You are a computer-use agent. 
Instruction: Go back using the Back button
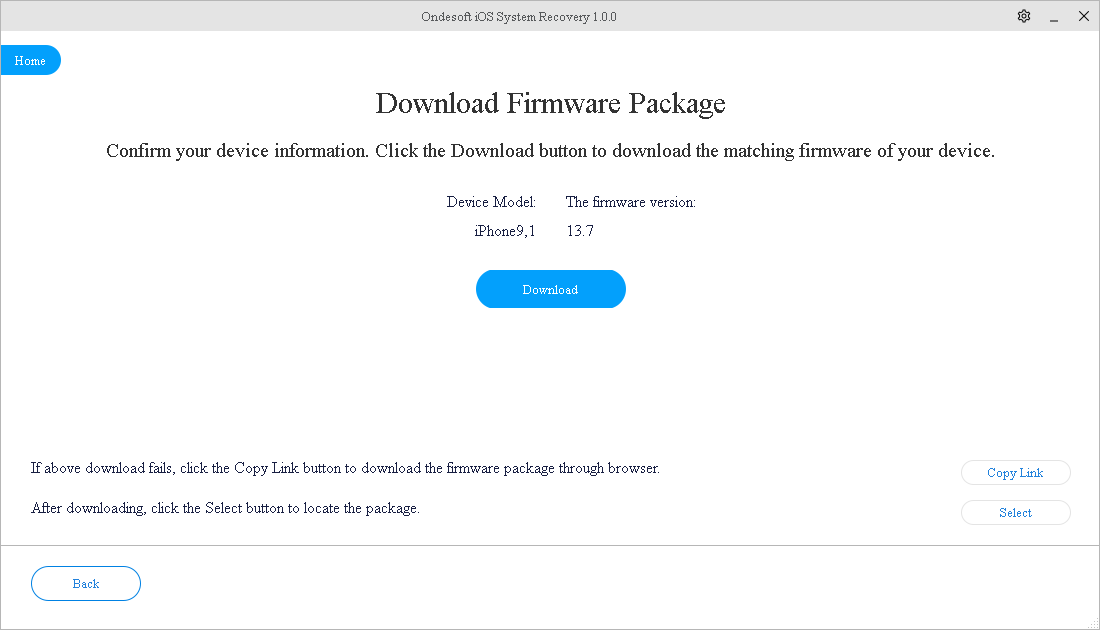86,584
